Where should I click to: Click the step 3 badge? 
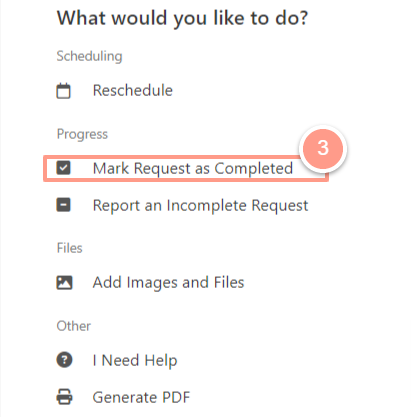(x=323, y=148)
